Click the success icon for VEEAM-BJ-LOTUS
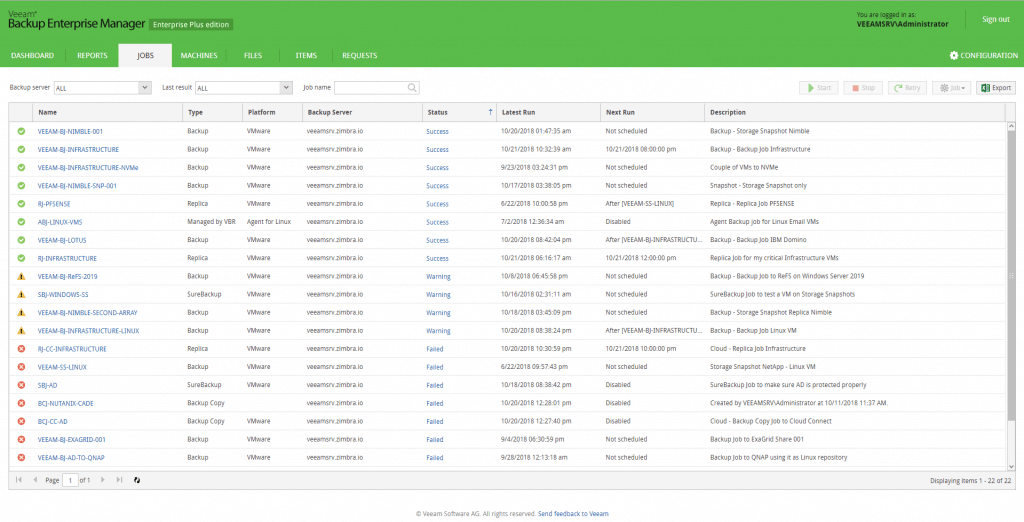1024x522 pixels. click(21, 240)
